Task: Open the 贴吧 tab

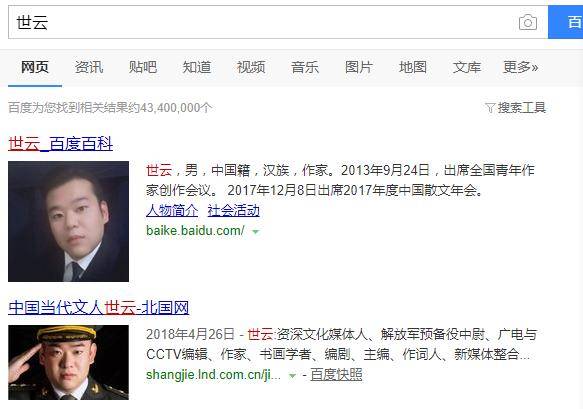Action: pyautogui.click(x=143, y=67)
